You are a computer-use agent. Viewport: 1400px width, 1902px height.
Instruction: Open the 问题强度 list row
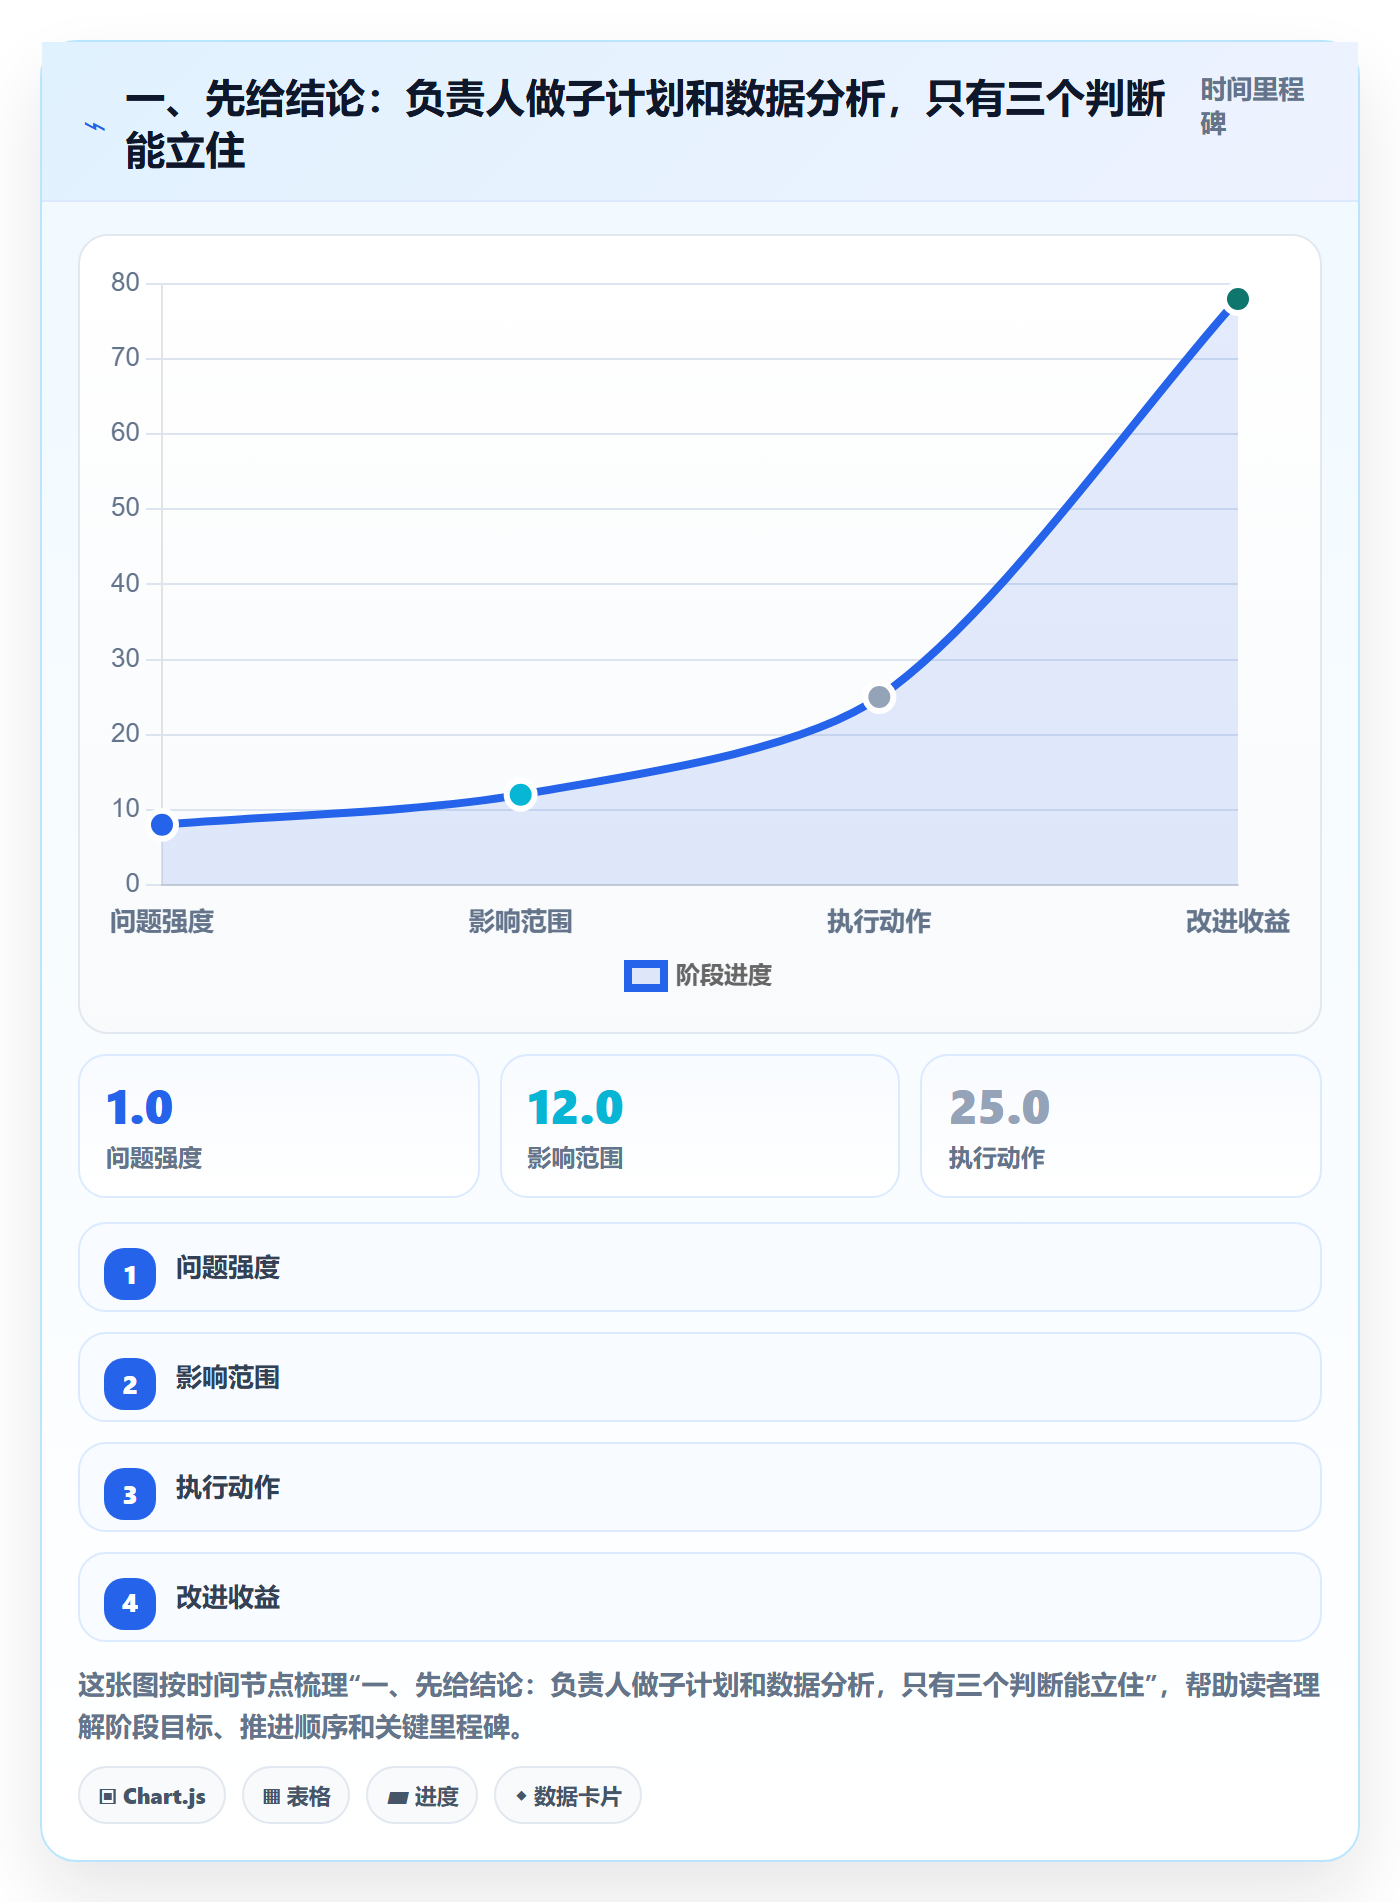coord(700,1267)
